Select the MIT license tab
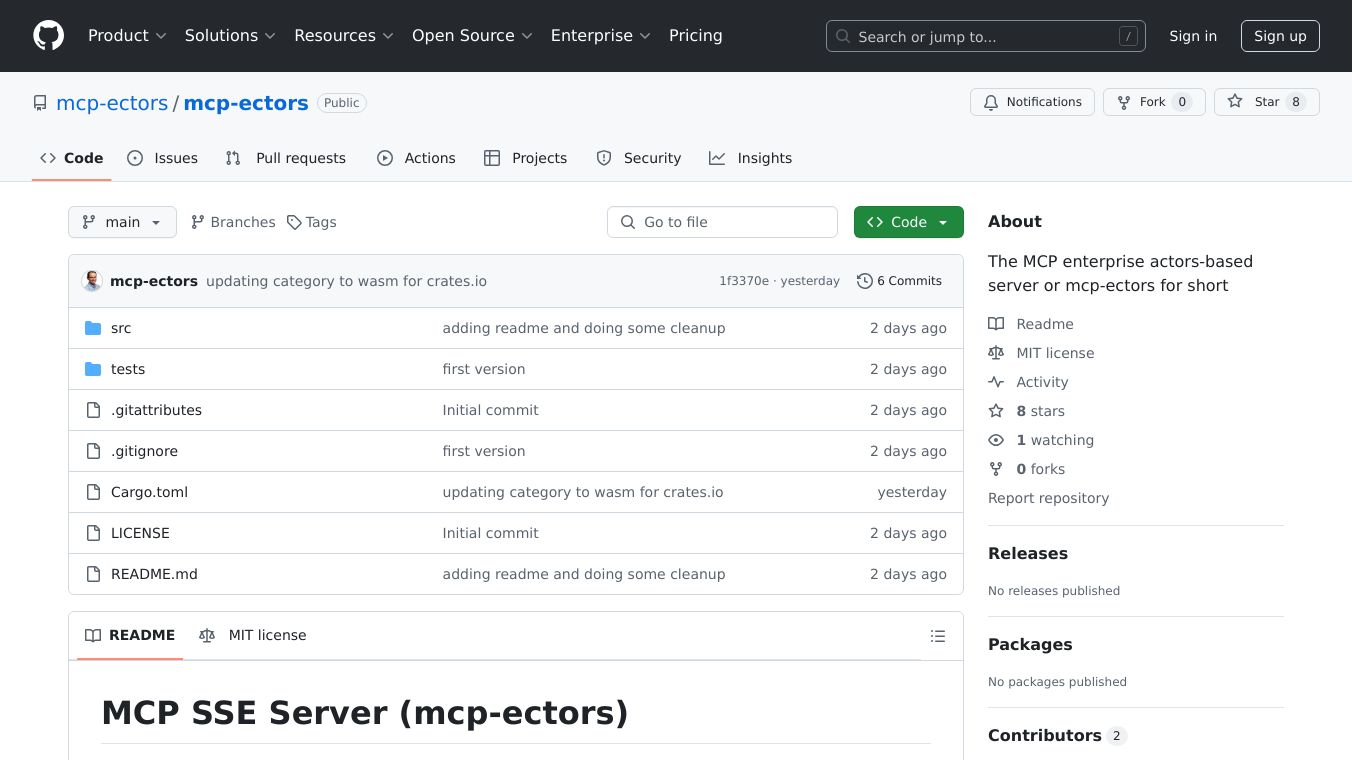Viewport: 1352px width, 760px height. tap(253, 635)
